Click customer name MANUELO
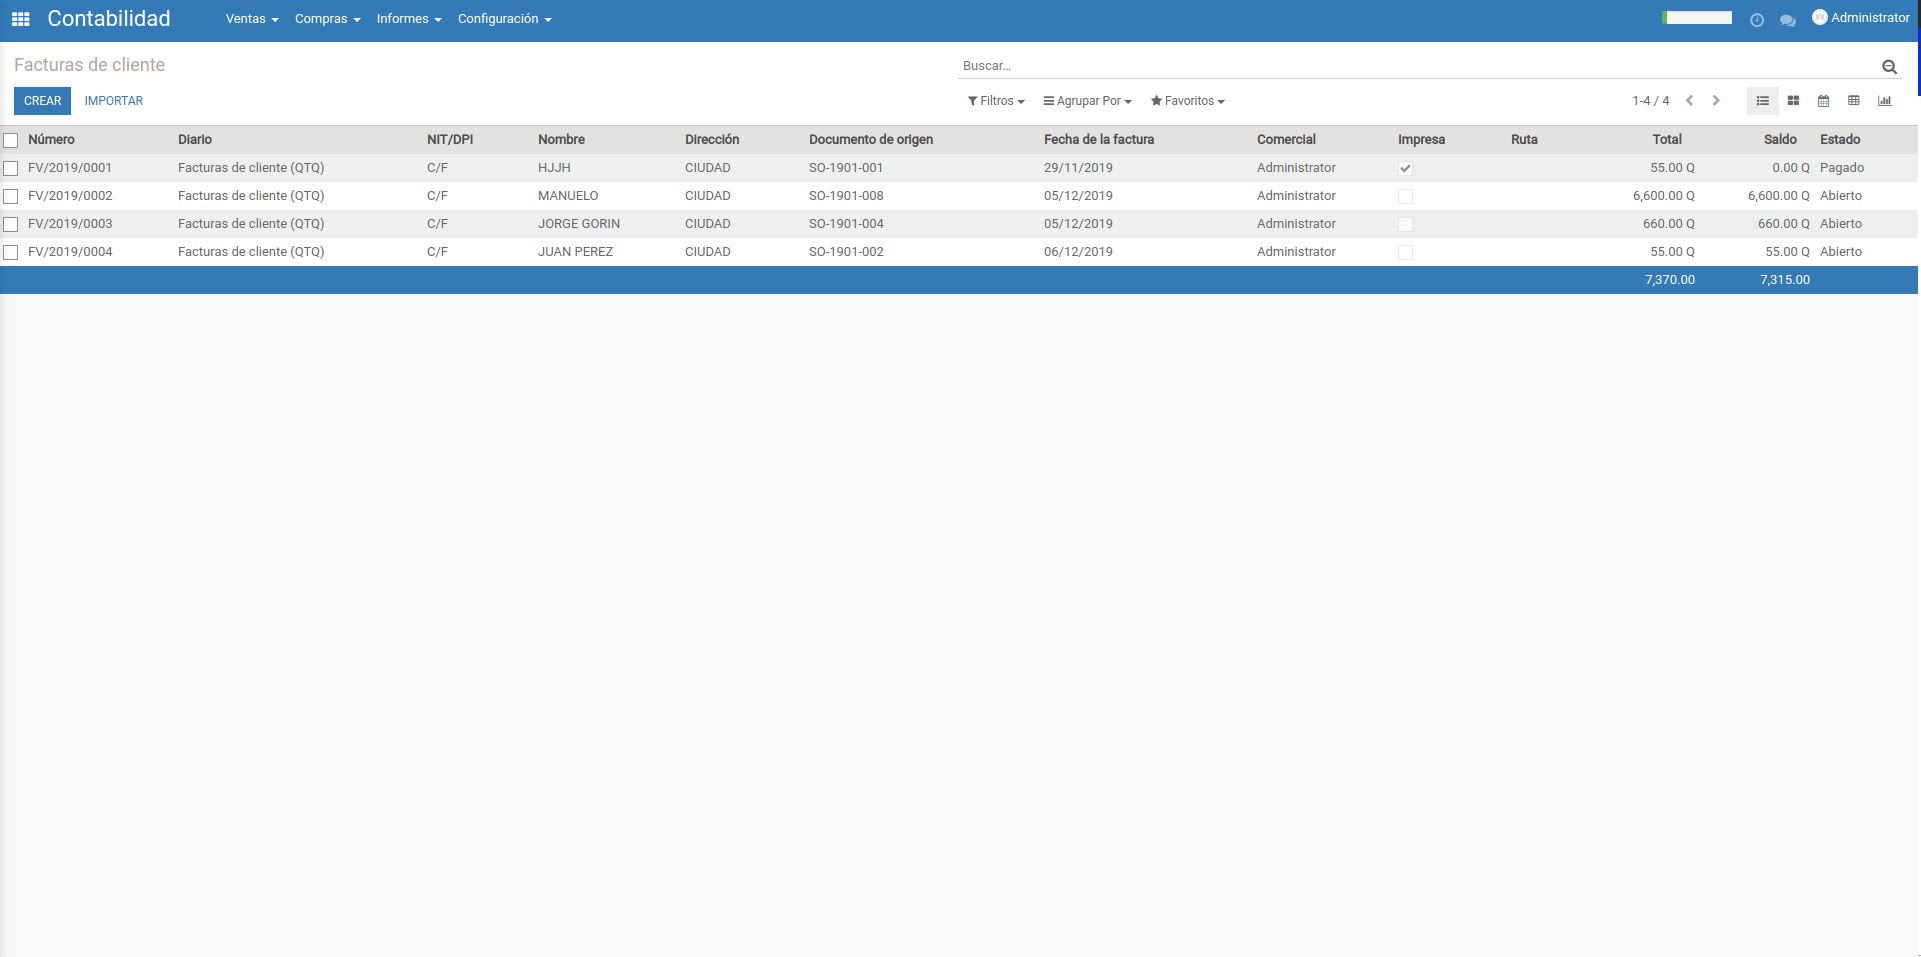 pos(568,196)
